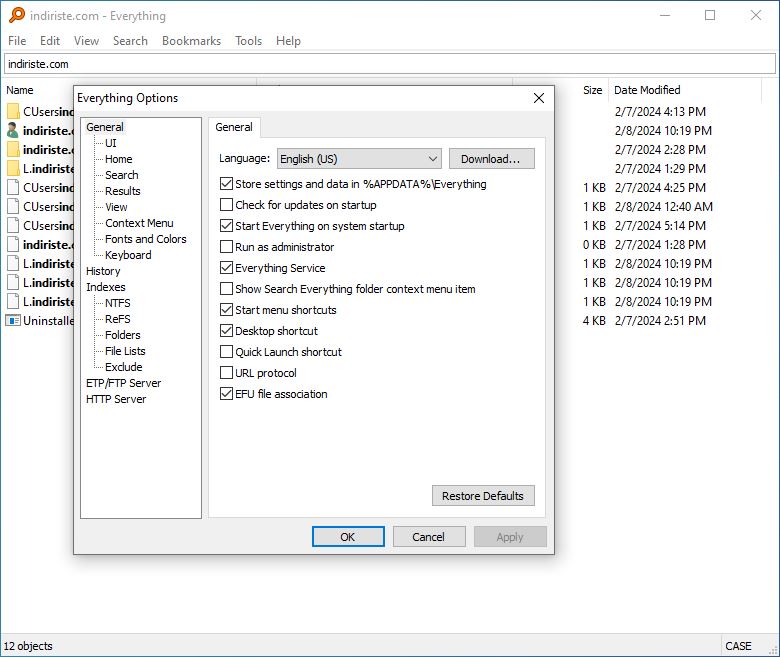Sort results by the Size column header
780x657 pixels.
(592, 90)
